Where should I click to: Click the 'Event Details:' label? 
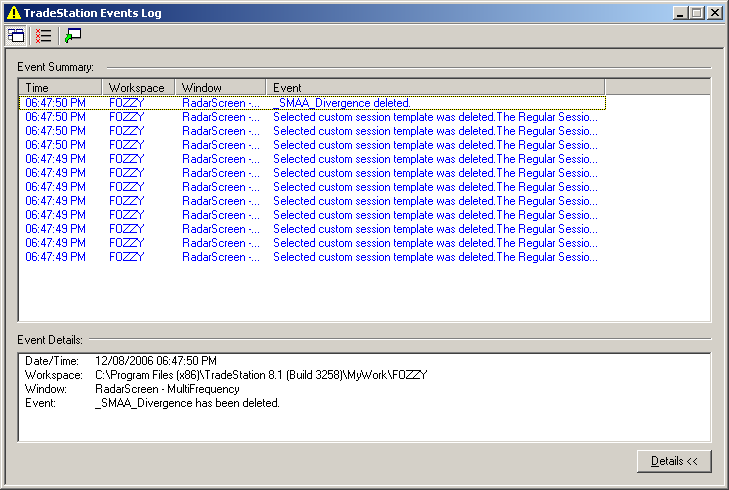click(50, 340)
